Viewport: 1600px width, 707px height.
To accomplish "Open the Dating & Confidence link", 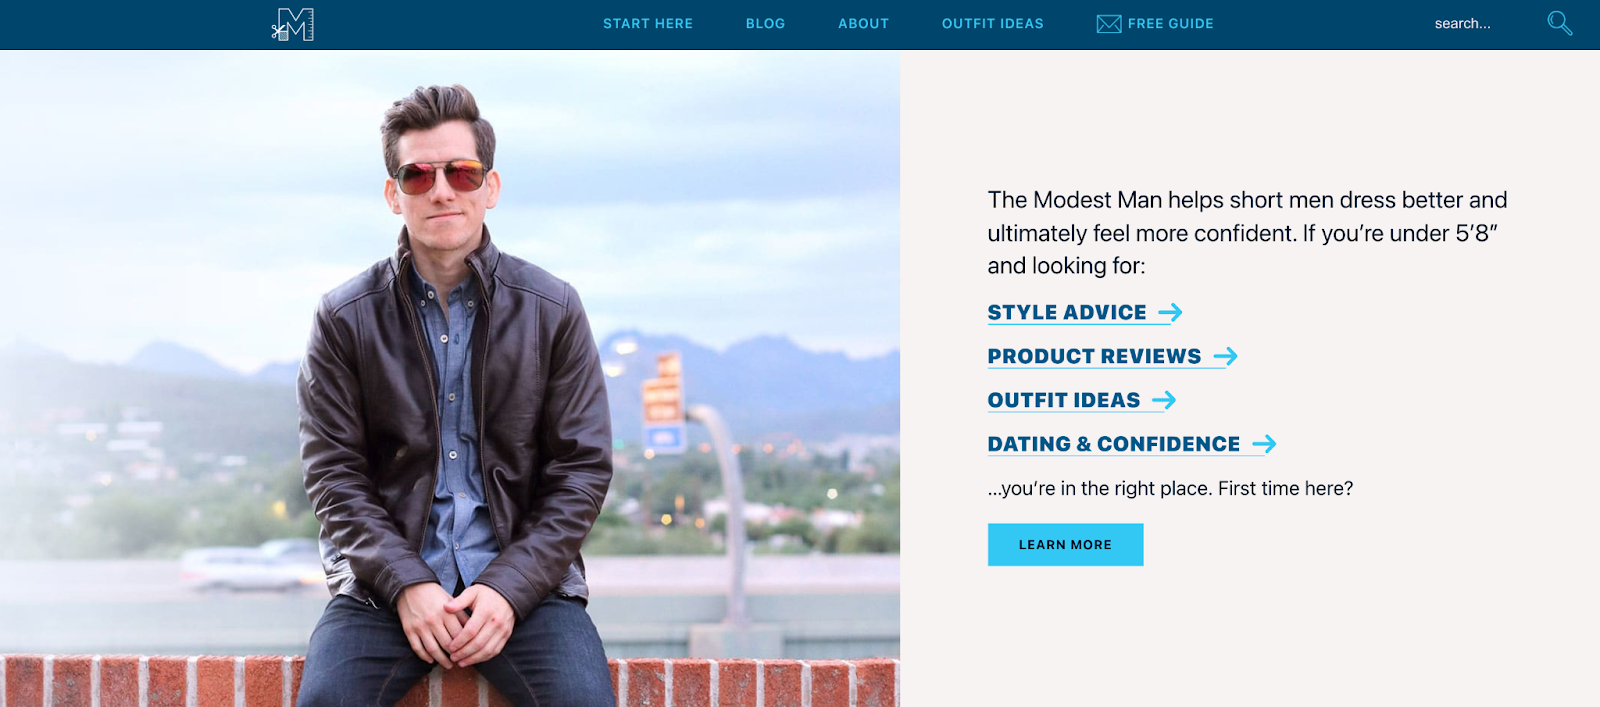I will (1114, 444).
